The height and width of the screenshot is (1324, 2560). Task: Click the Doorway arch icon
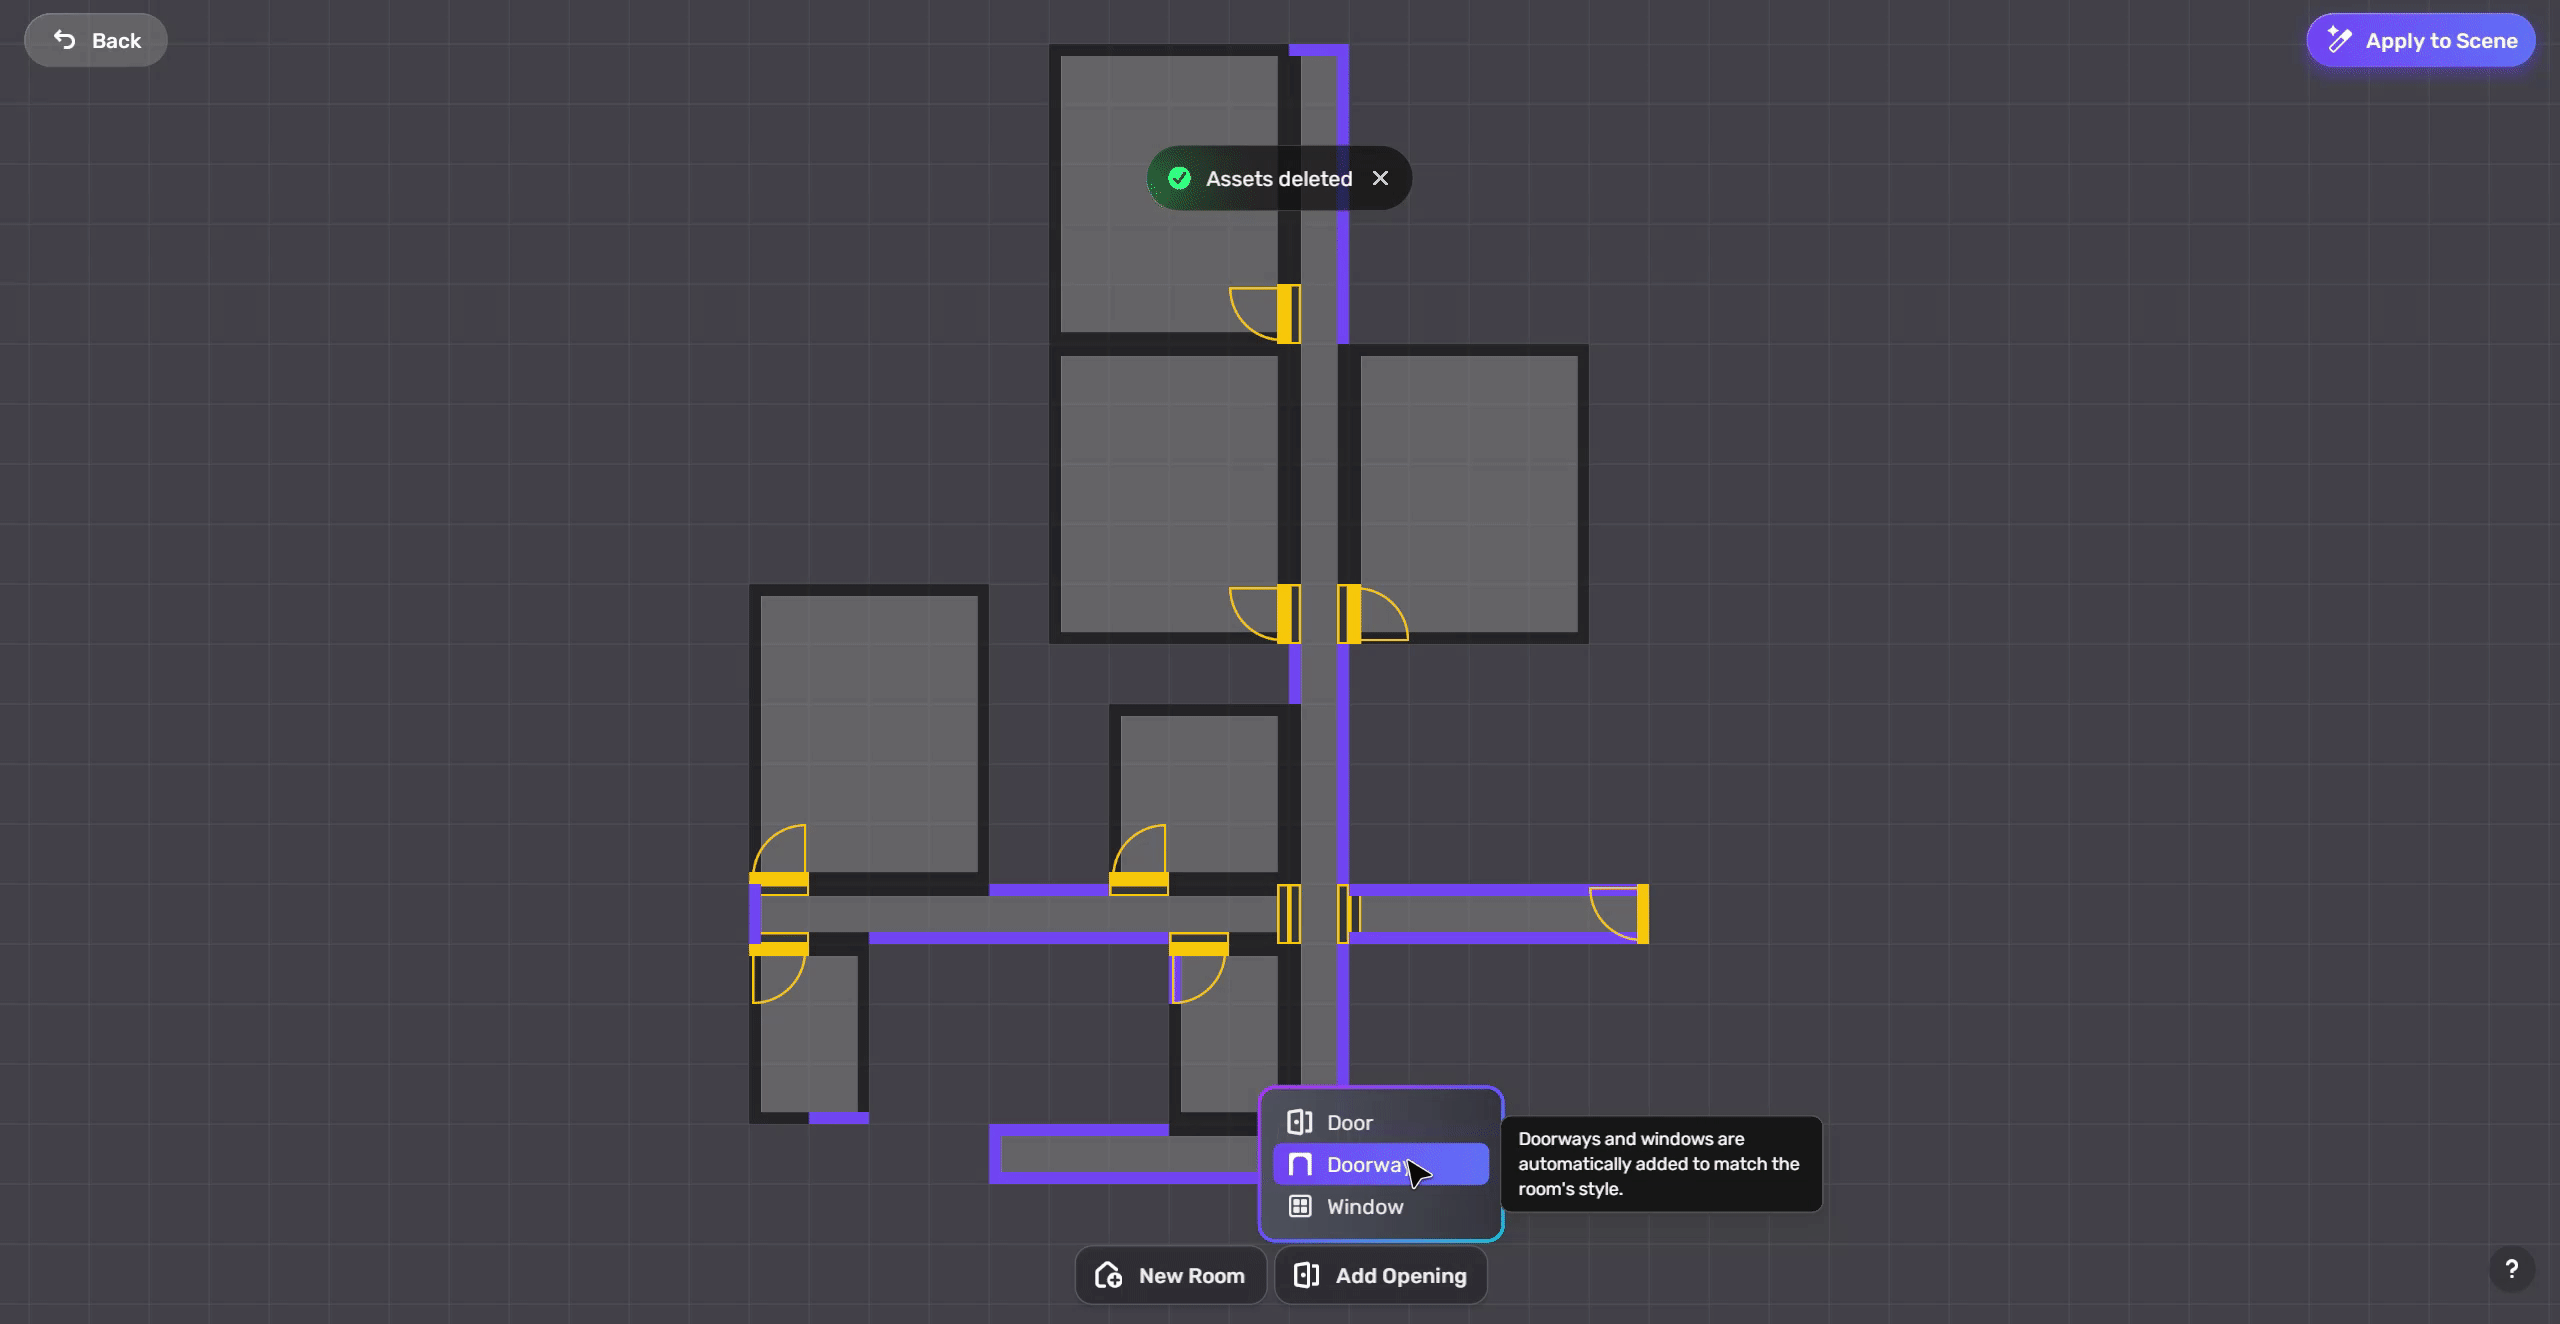click(x=1299, y=1165)
